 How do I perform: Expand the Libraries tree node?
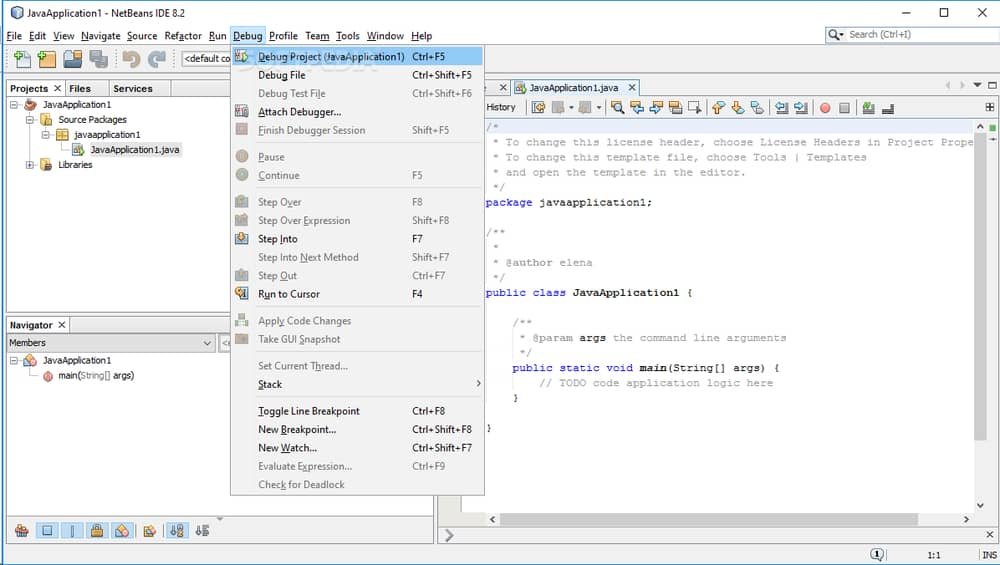[30, 165]
